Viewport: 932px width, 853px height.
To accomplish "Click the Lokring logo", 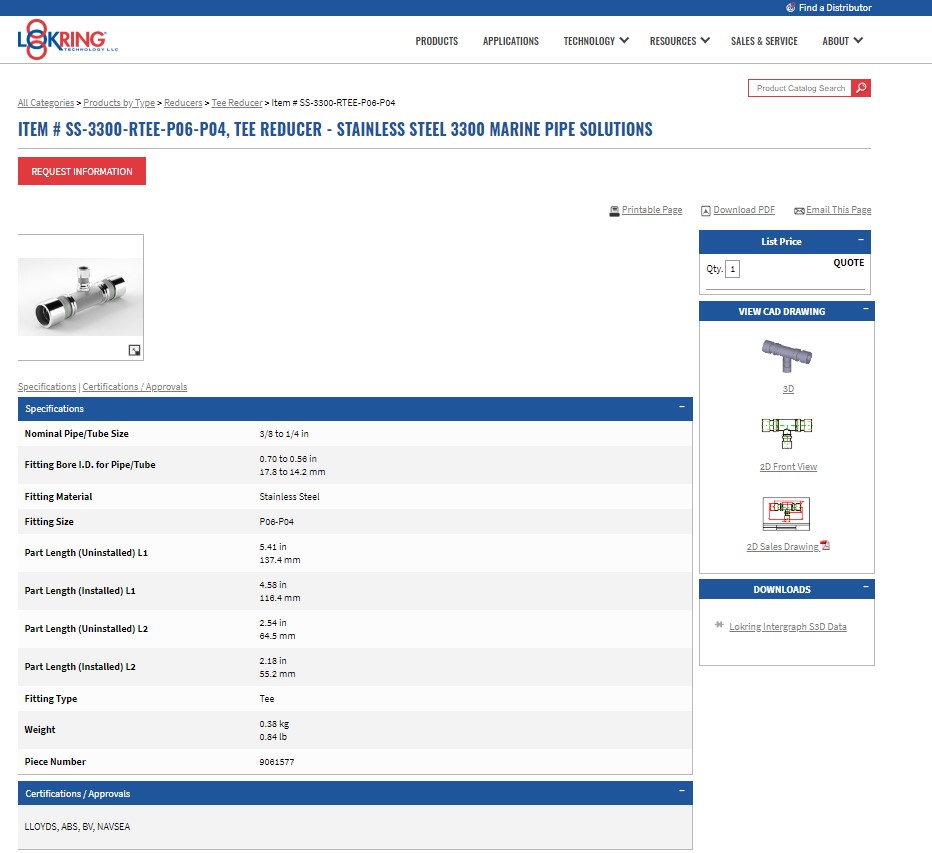I will [68, 39].
